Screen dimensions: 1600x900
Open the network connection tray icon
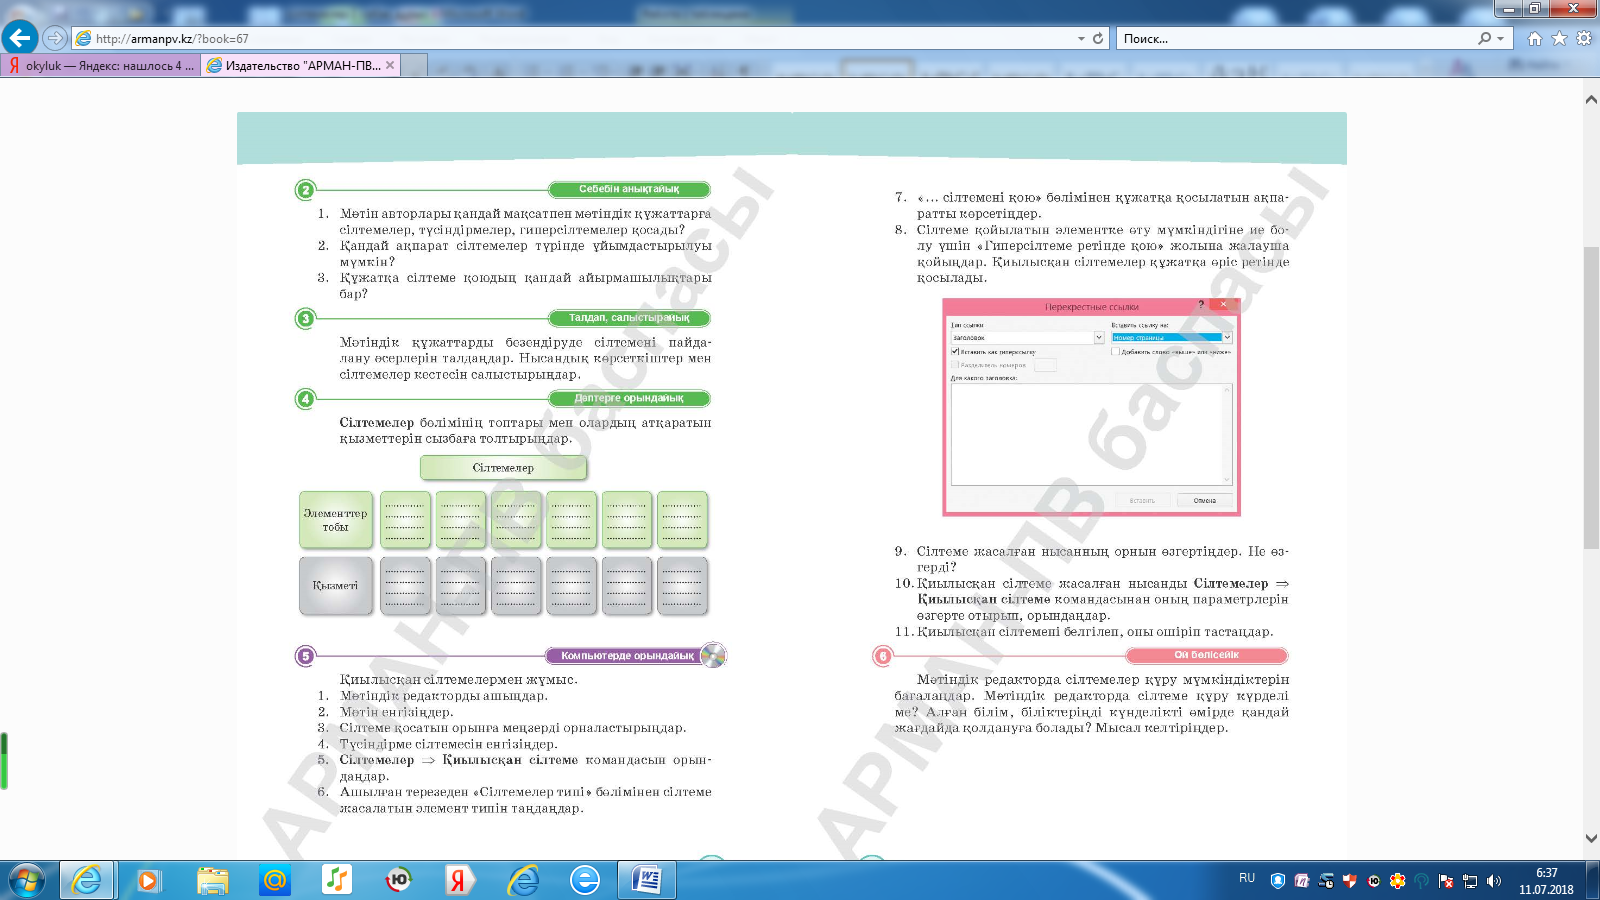(1470, 881)
